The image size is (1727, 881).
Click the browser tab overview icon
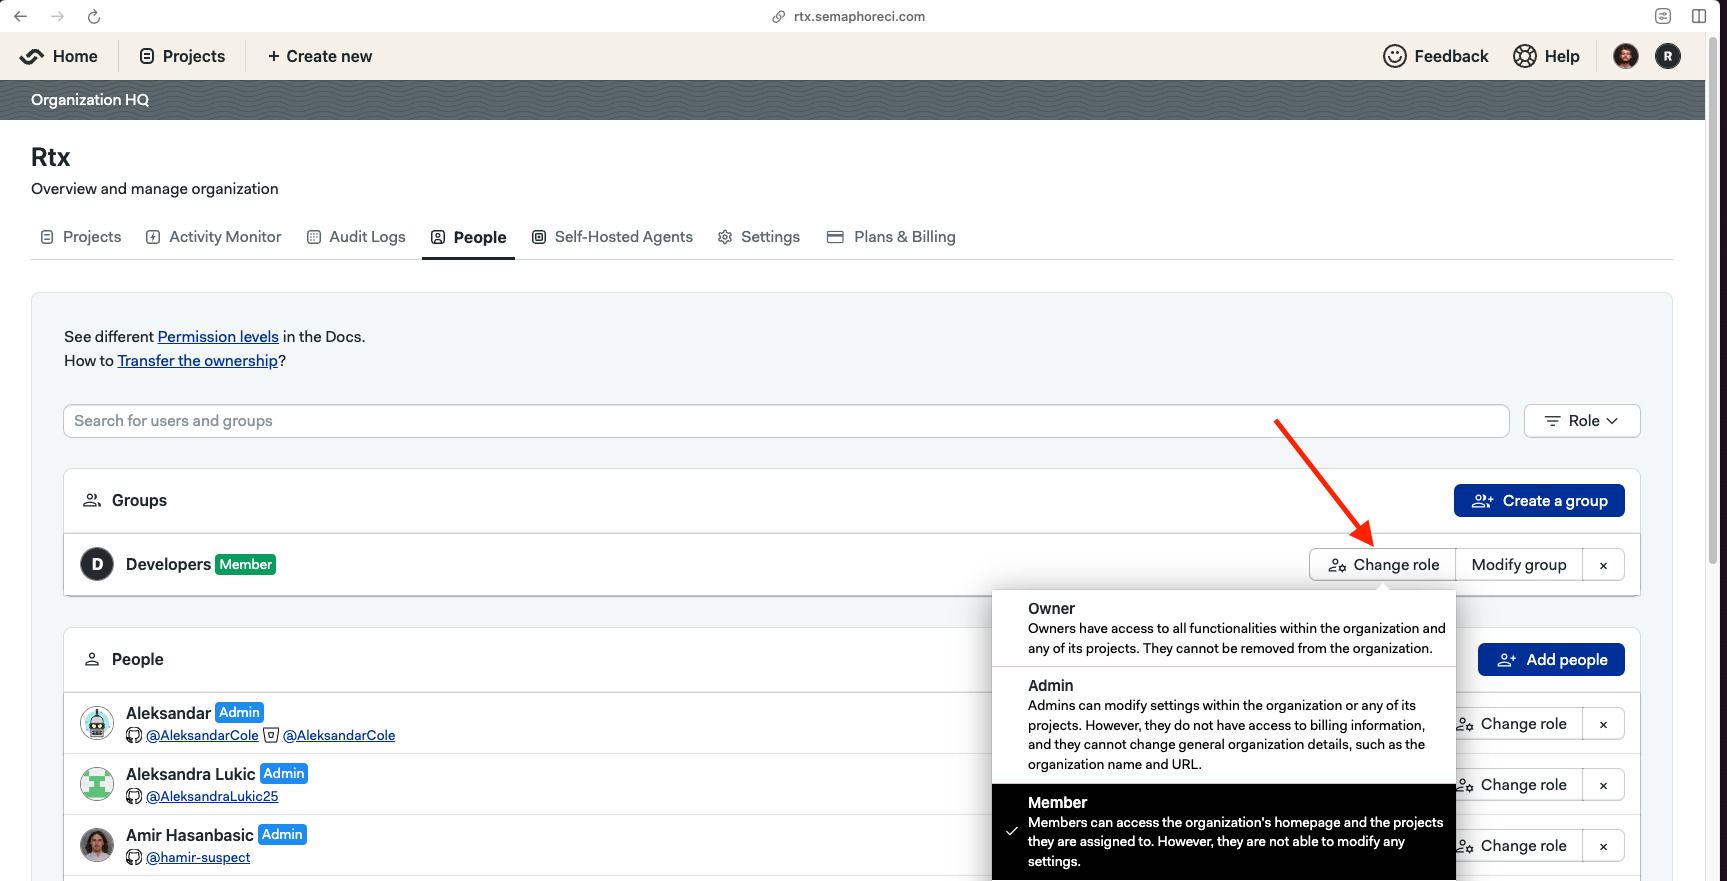(x=1662, y=16)
